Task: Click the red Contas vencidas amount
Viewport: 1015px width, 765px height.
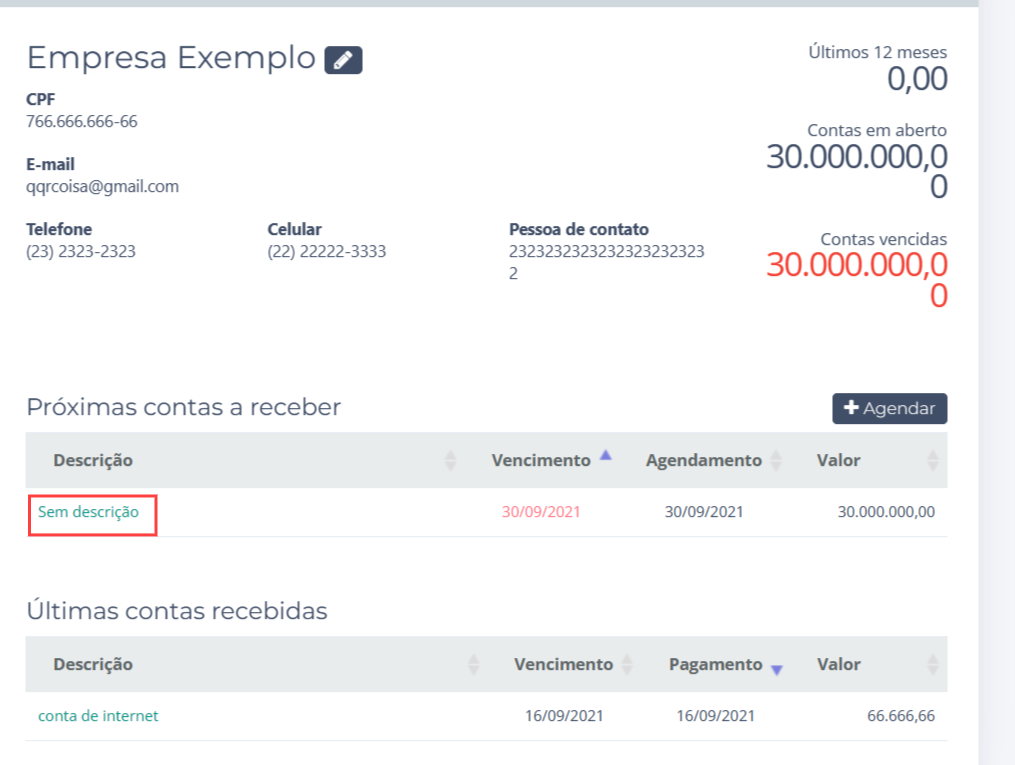Action: (857, 279)
